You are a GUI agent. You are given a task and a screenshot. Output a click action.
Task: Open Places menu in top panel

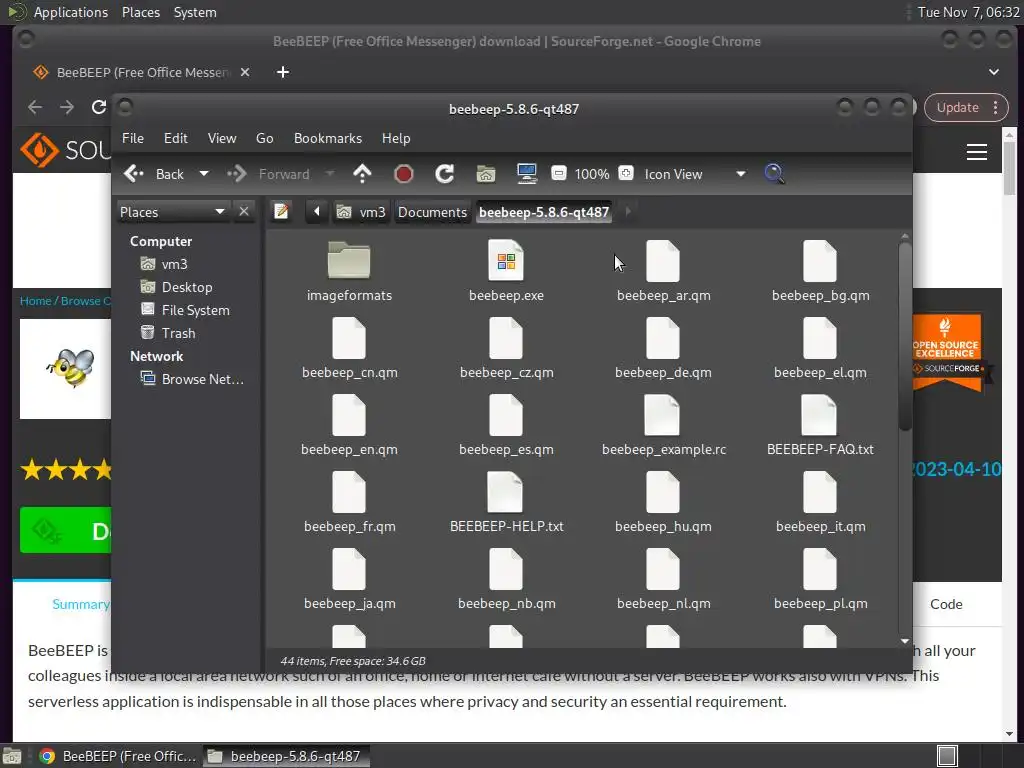[140, 12]
